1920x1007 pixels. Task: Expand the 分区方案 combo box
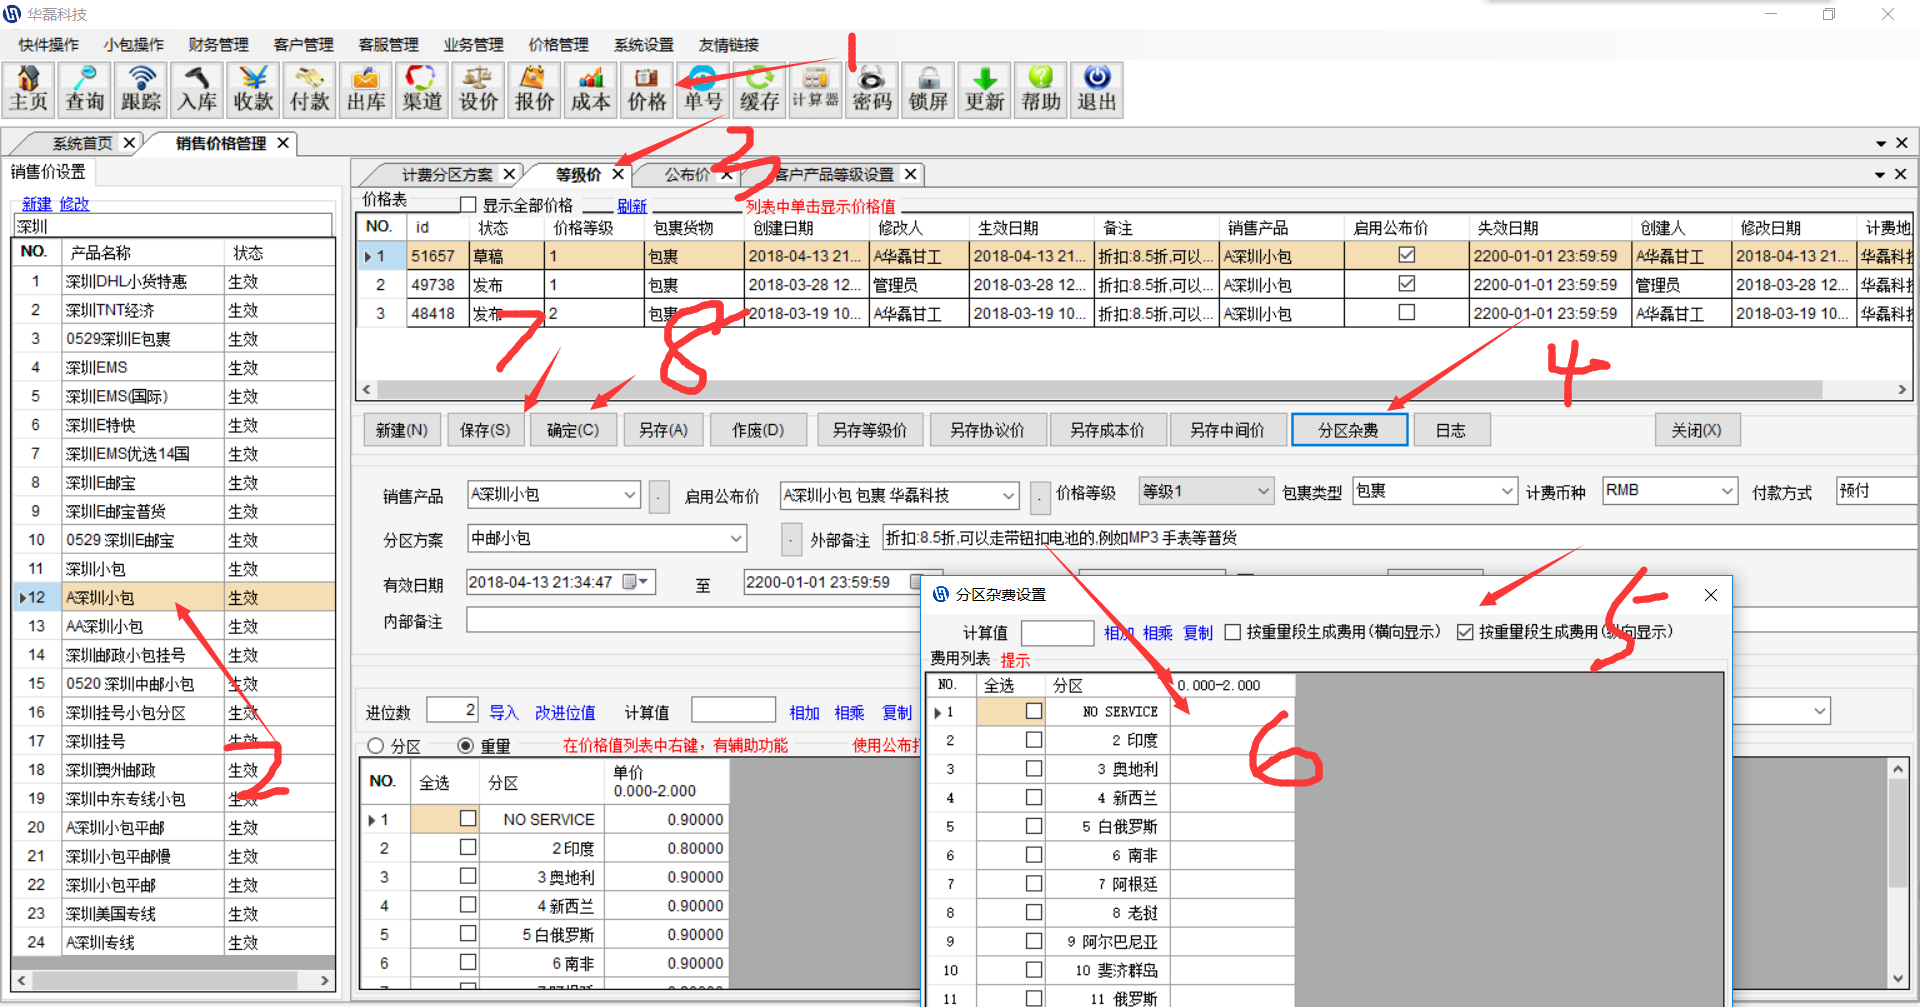point(736,539)
